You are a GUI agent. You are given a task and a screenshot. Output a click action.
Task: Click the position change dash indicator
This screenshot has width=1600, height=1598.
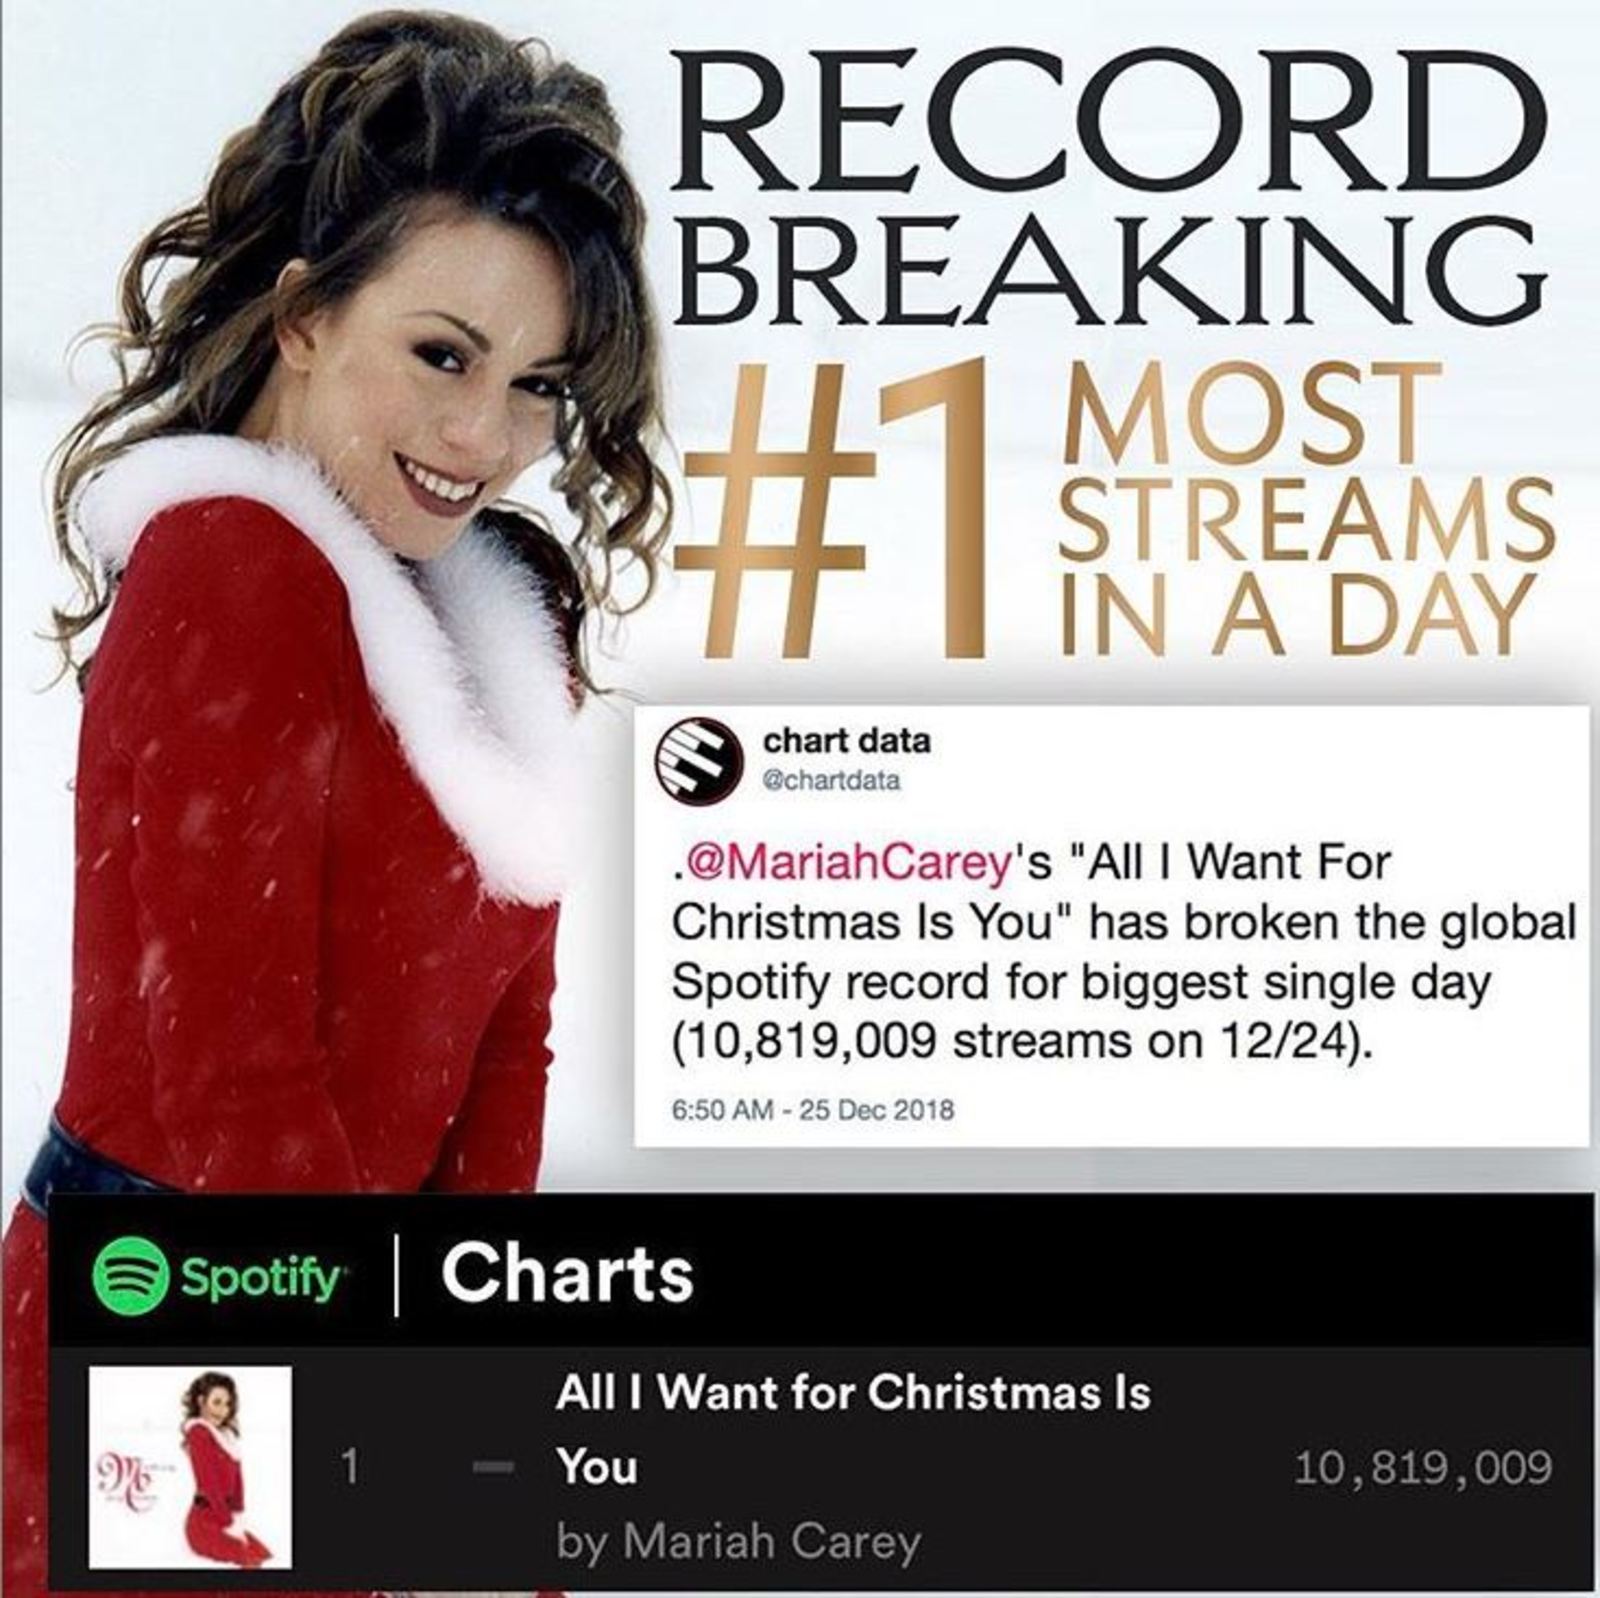coord(490,1469)
